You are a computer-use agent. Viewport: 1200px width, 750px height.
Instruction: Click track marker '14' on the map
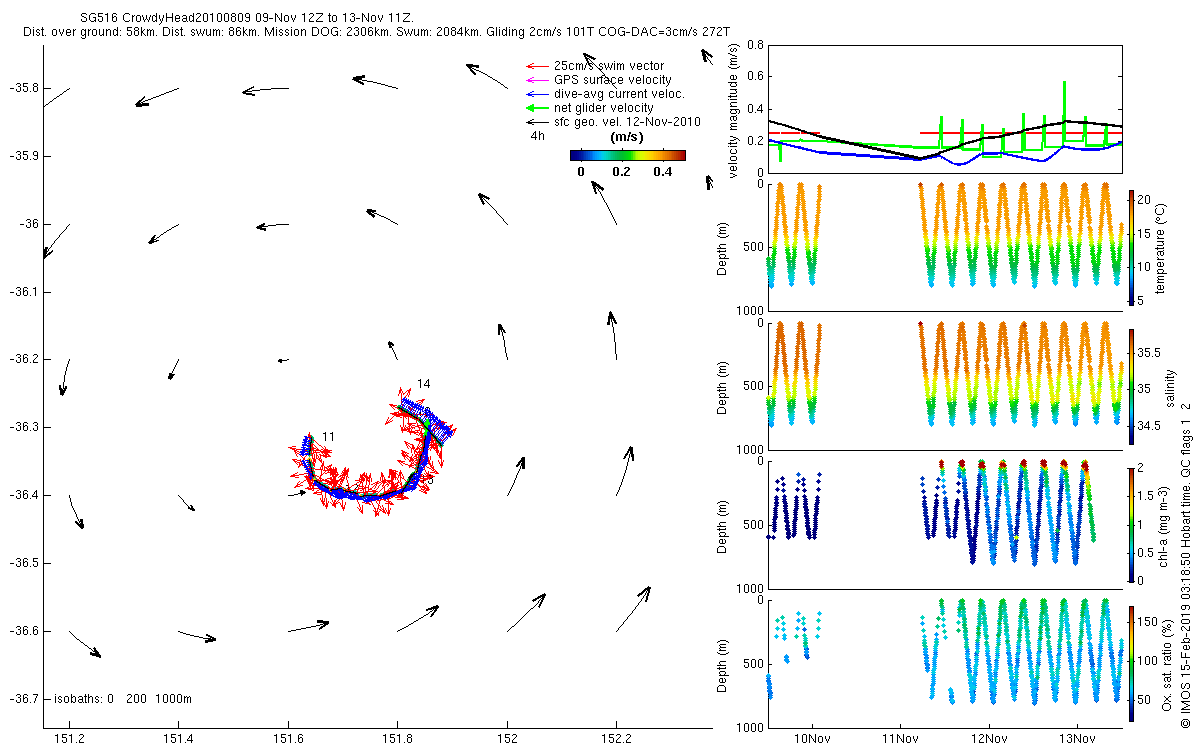tap(424, 384)
